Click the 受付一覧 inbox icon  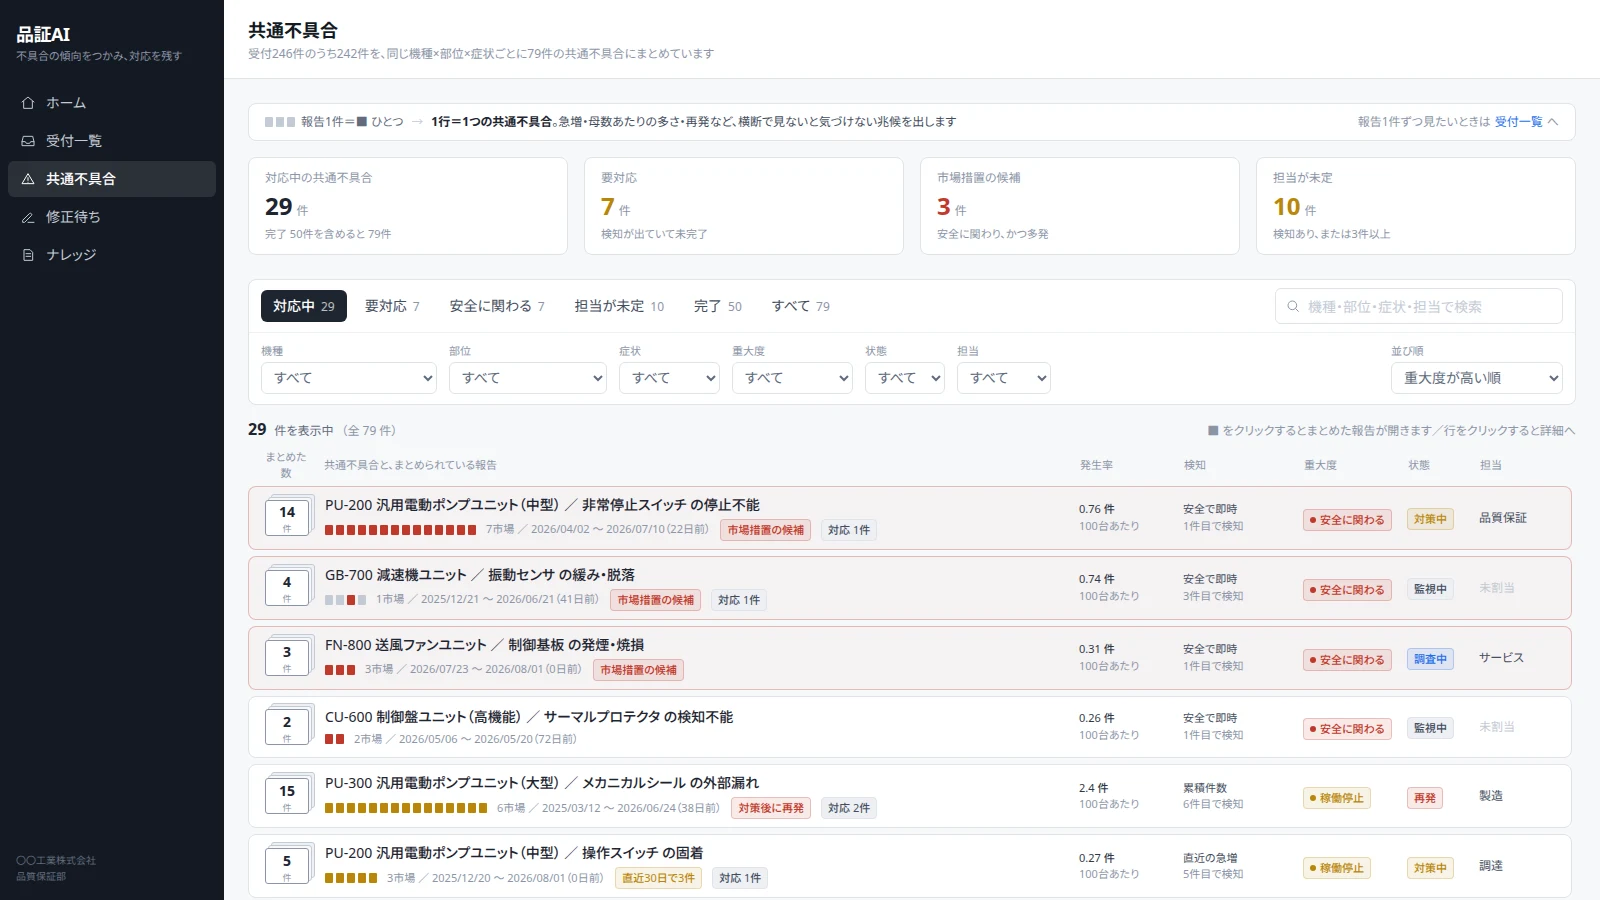click(28, 141)
